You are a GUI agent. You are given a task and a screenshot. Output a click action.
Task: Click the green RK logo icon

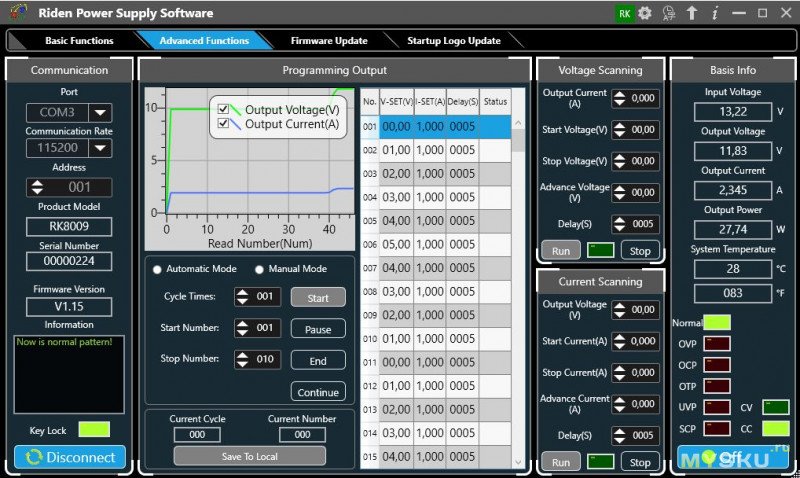(x=624, y=14)
